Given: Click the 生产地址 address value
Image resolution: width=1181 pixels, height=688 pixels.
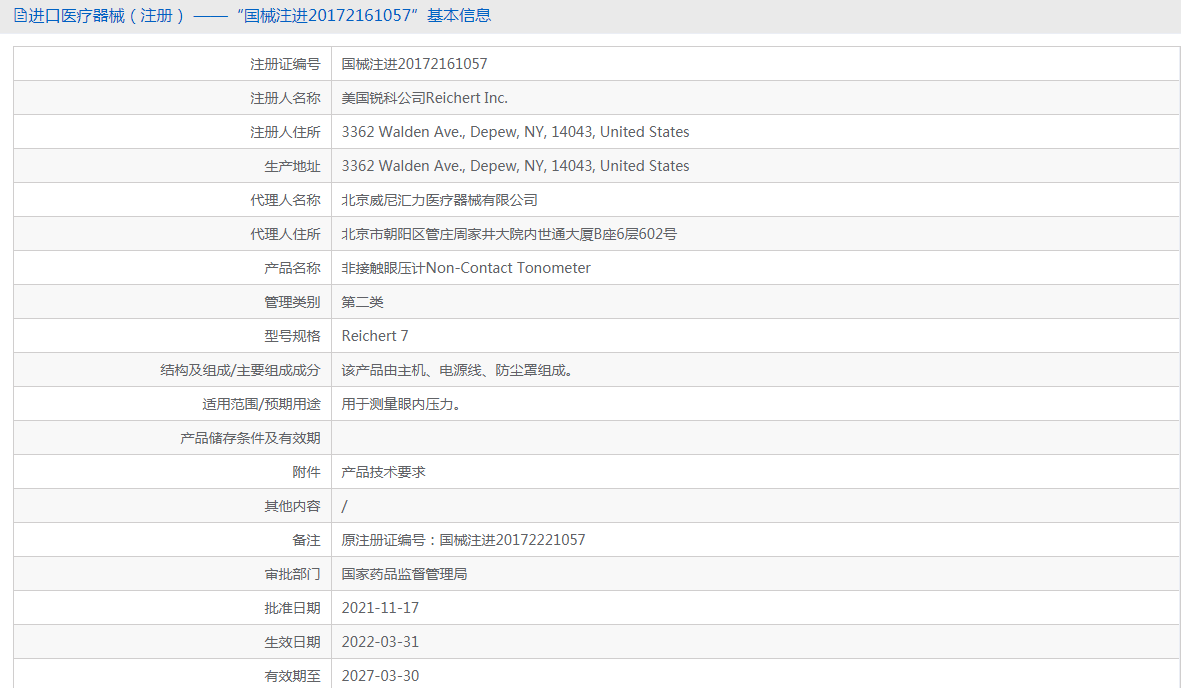Looking at the screenshot, I should coord(515,166).
